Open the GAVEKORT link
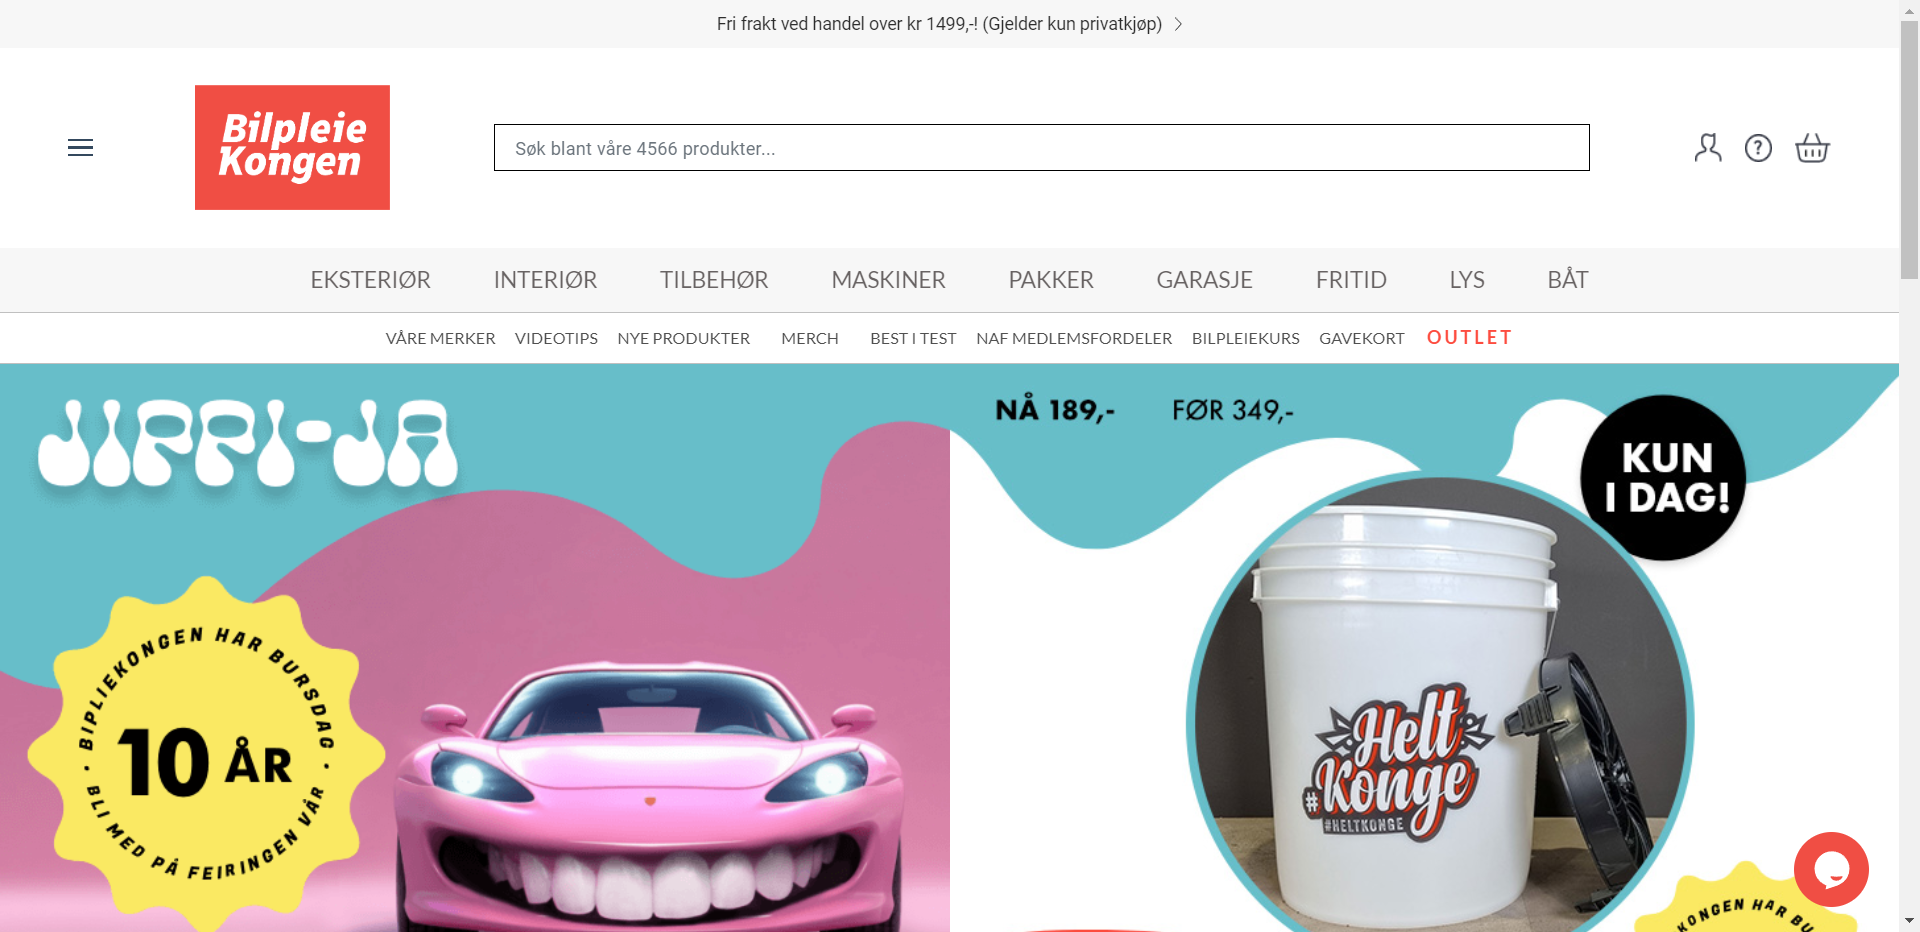This screenshot has height=932, width=1920. click(x=1361, y=338)
